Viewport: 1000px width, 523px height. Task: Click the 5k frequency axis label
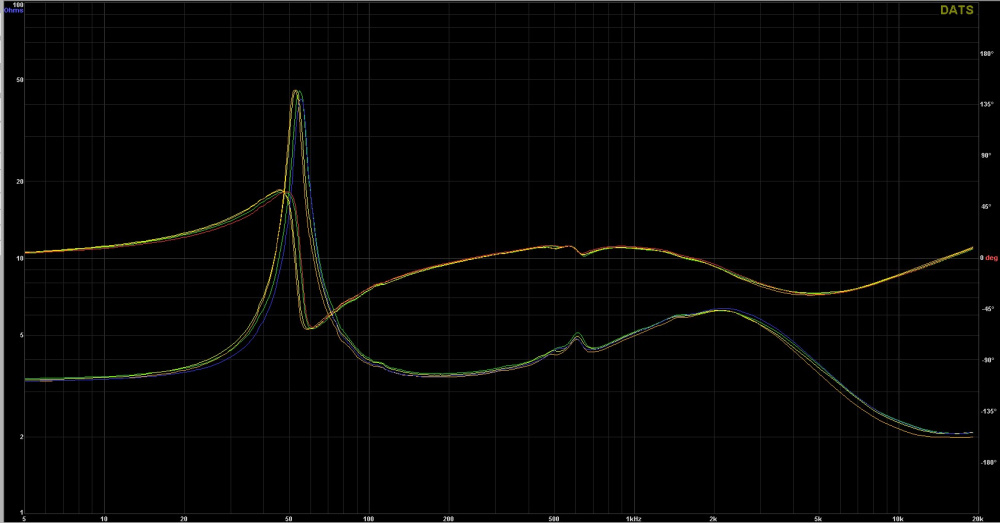tap(818, 519)
